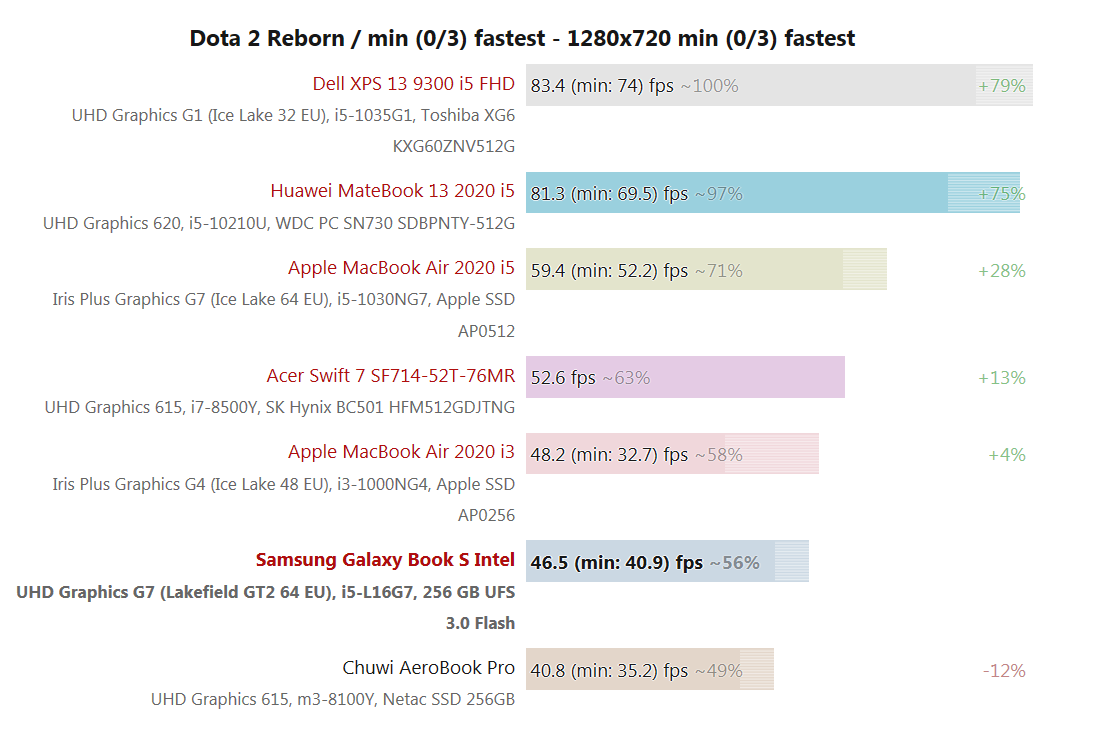The image size is (1096, 730).
Task: Open the Dell XPS 13 9300 i5 FHD link
Action: [413, 83]
